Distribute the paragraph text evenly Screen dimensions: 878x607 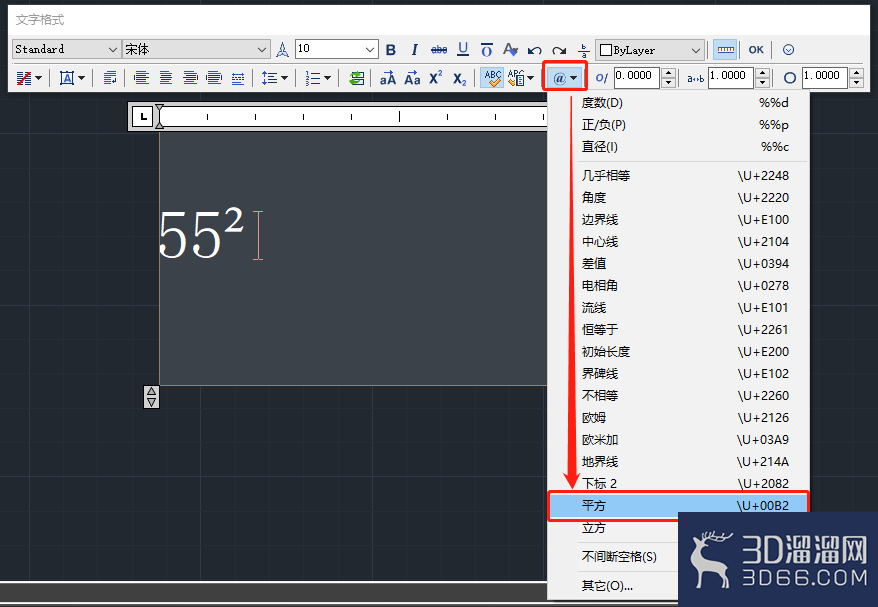point(238,78)
